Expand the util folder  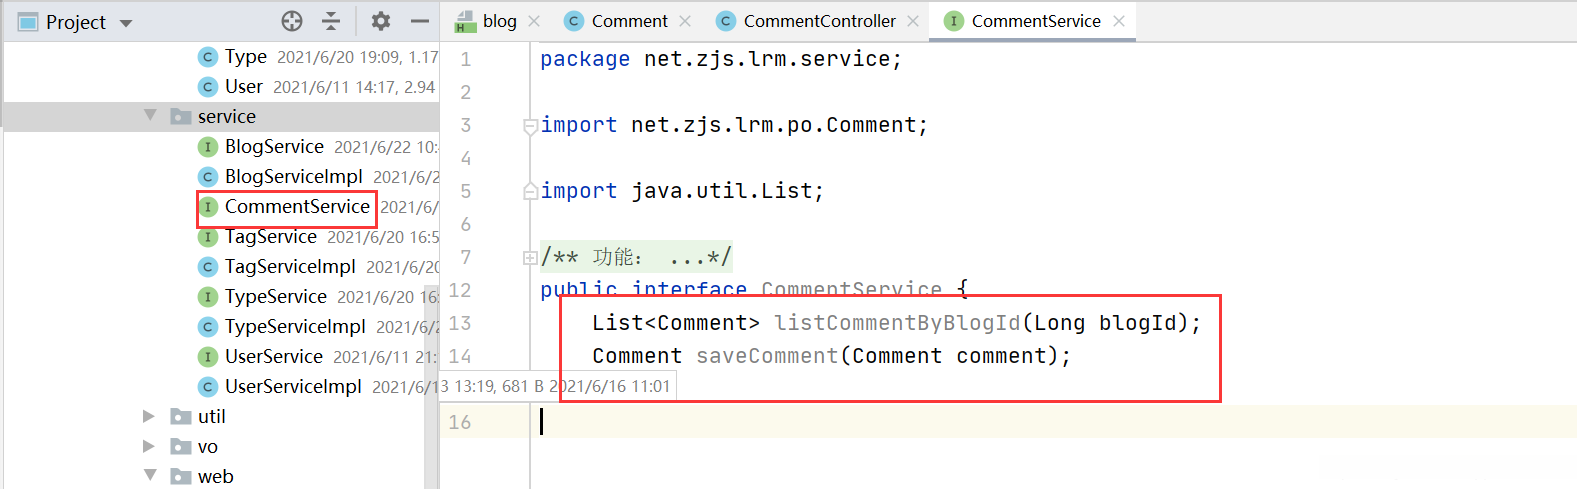[149, 416]
